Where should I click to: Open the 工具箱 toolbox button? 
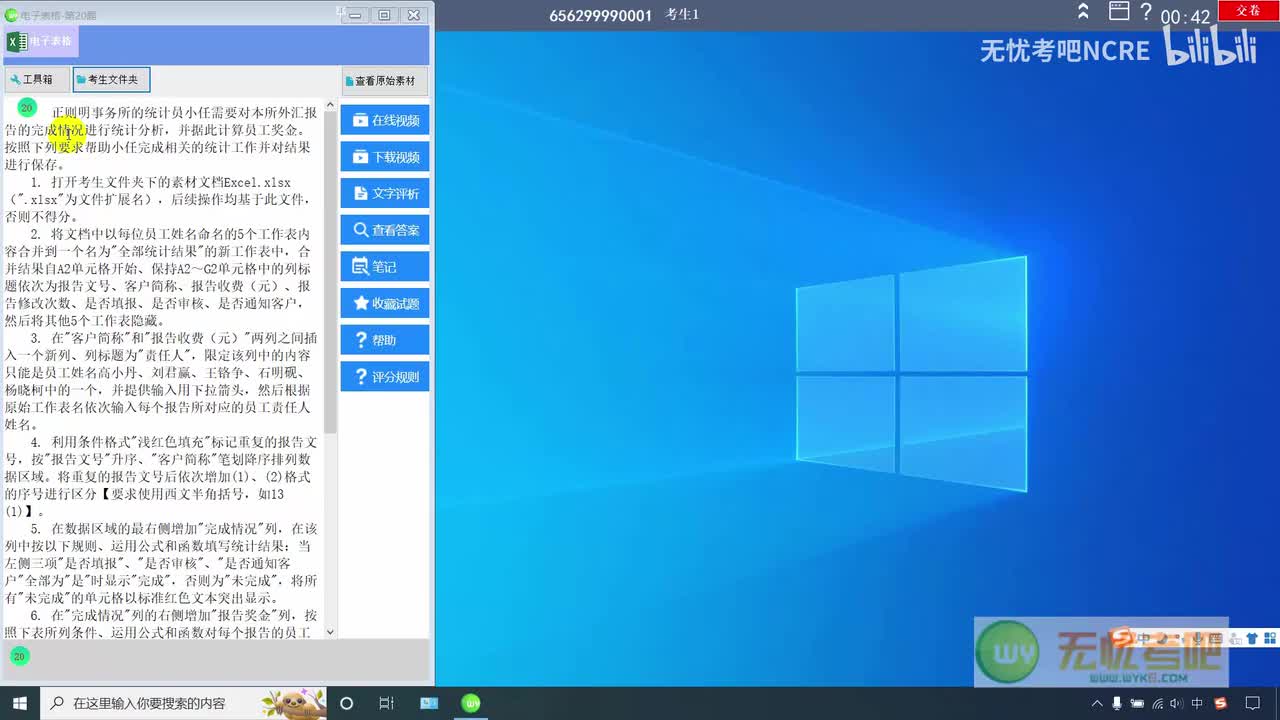pos(36,80)
